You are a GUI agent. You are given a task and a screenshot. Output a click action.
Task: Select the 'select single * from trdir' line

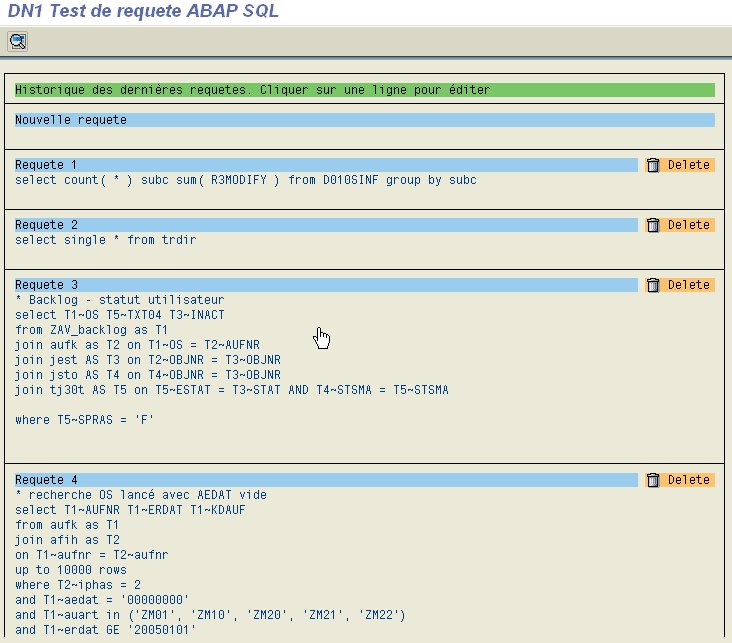[106, 240]
